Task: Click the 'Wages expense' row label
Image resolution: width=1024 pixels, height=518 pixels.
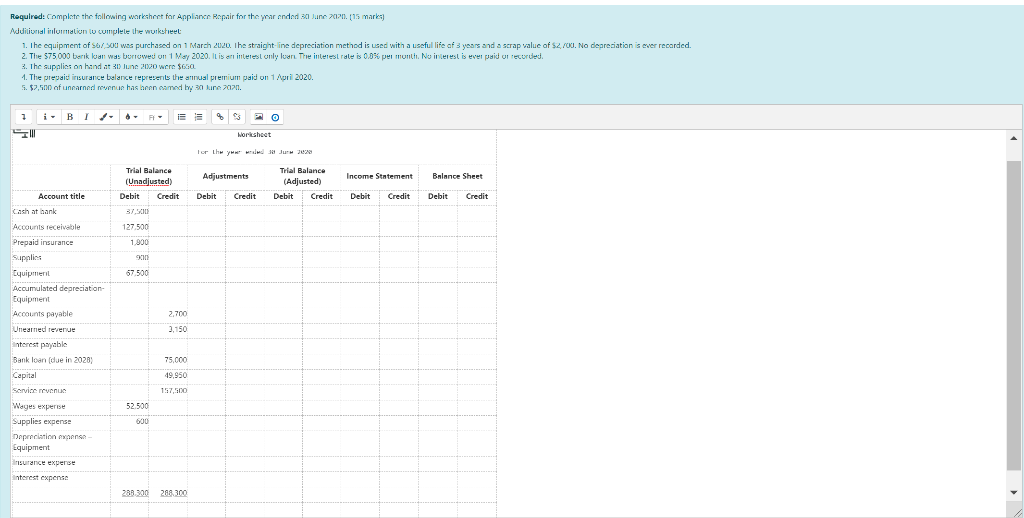Action: 39,406
